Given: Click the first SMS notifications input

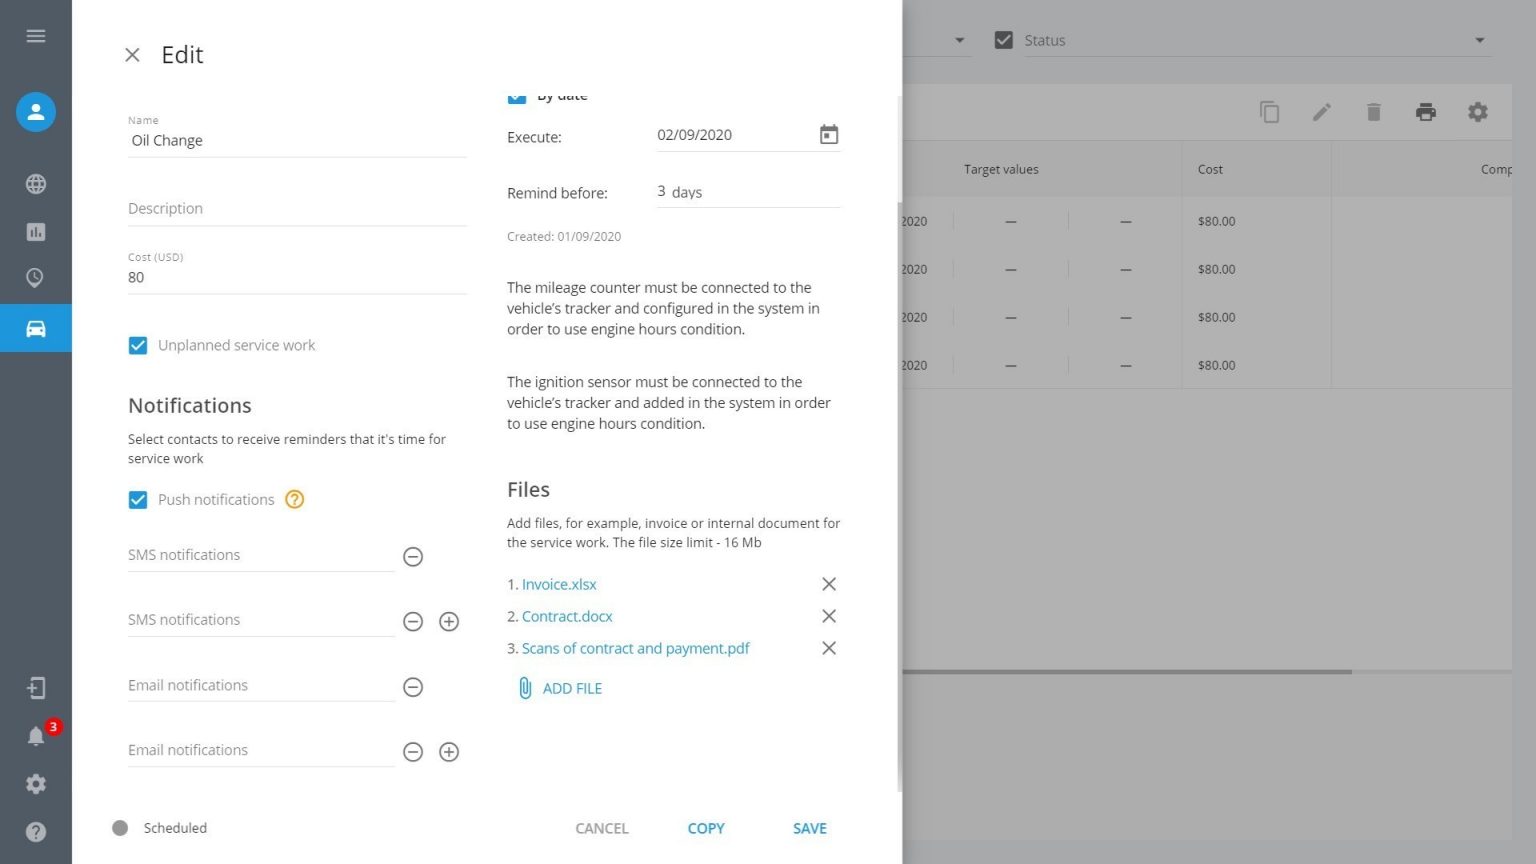Looking at the screenshot, I should pos(261,555).
